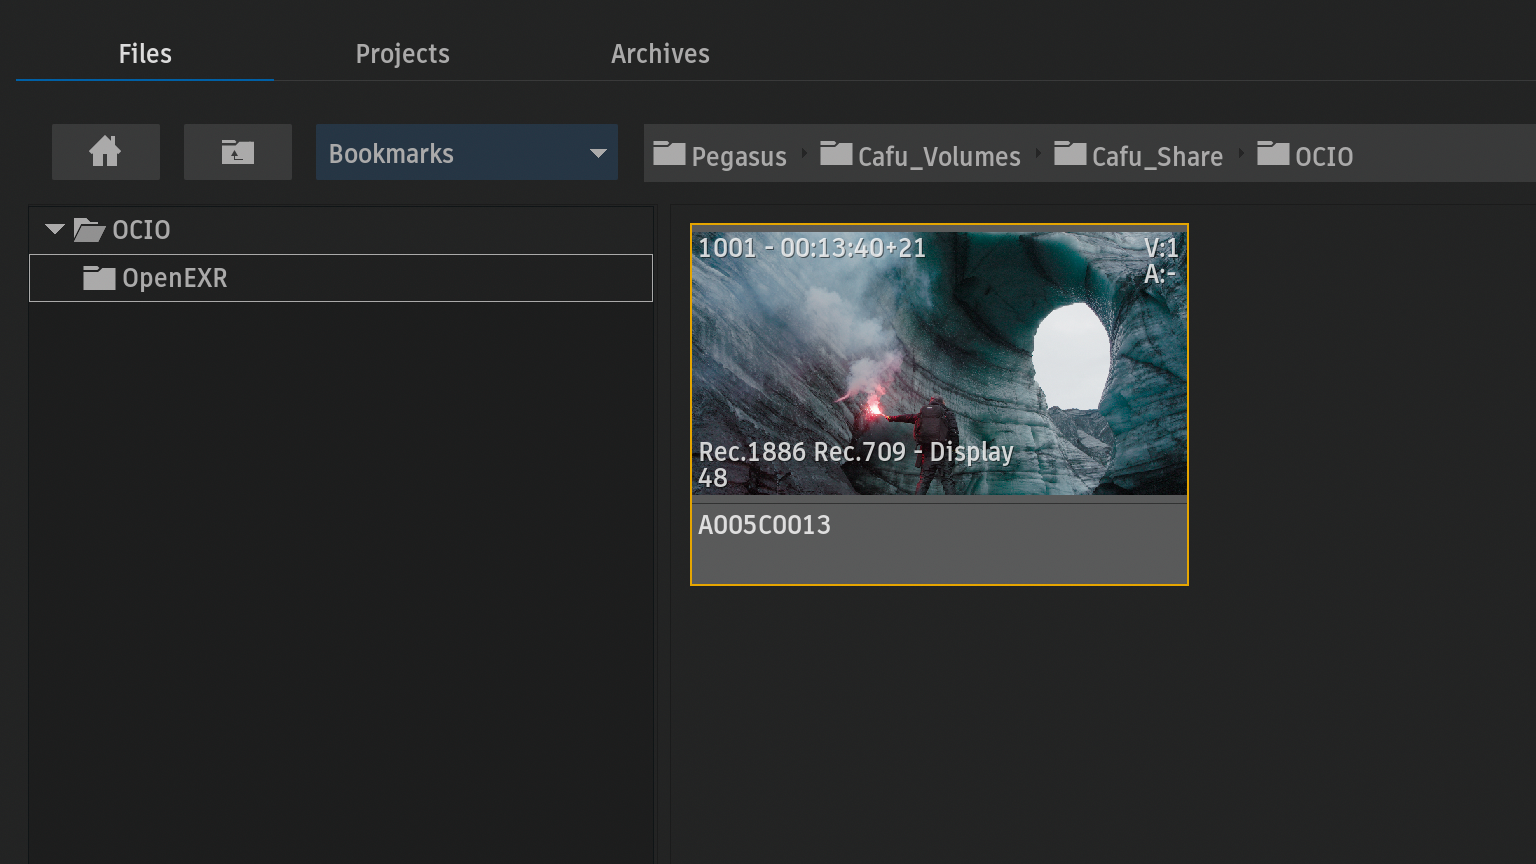Screen dimensions: 1536x864
Task: Select OCIO breadcrumb folder
Action: click(1305, 155)
